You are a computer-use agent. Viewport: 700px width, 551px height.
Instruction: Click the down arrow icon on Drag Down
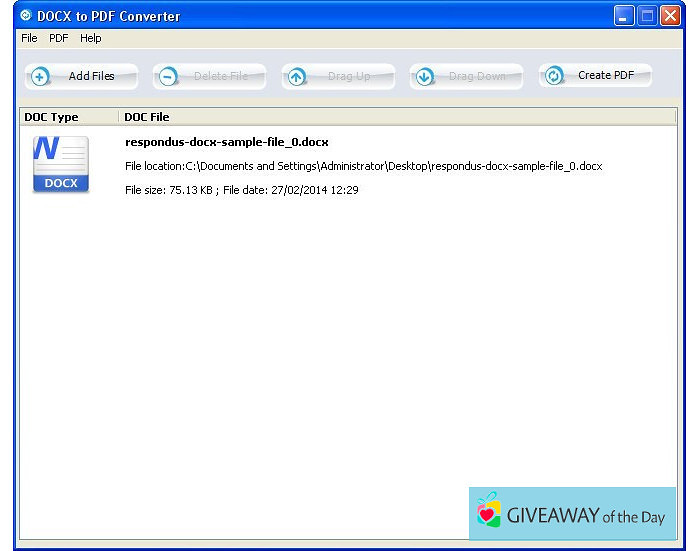pyautogui.click(x=425, y=76)
